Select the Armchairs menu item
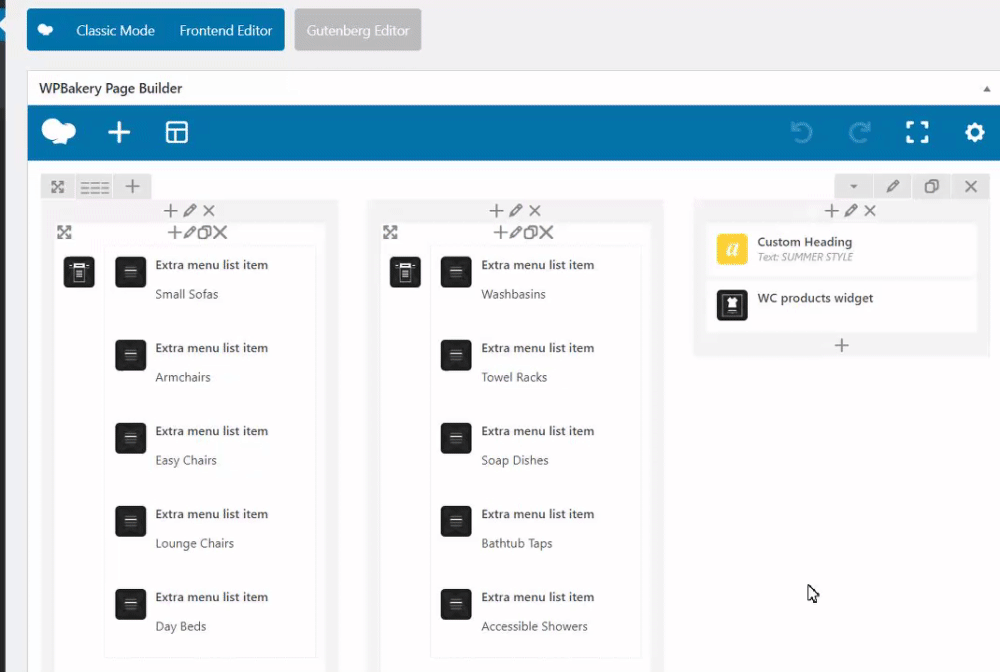The image size is (1000, 672). tap(183, 377)
